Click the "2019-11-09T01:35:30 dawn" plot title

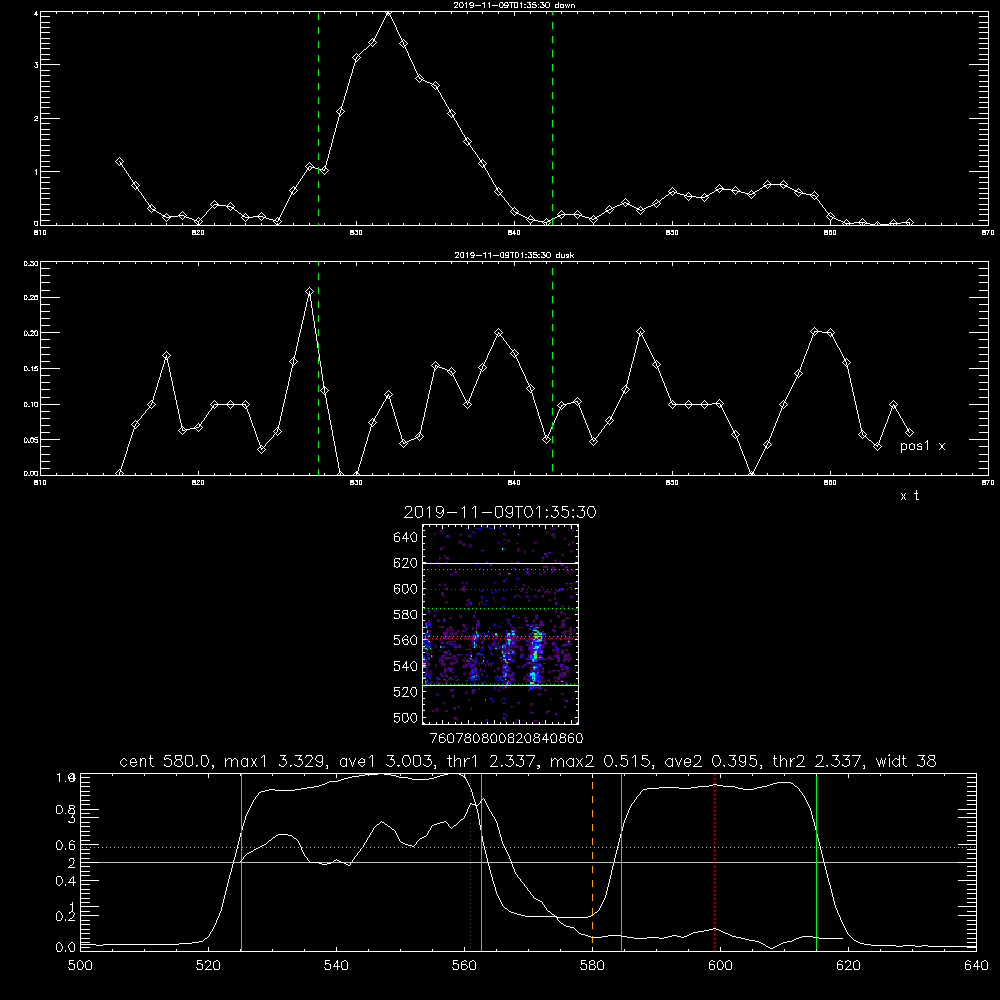tap(514, 5)
